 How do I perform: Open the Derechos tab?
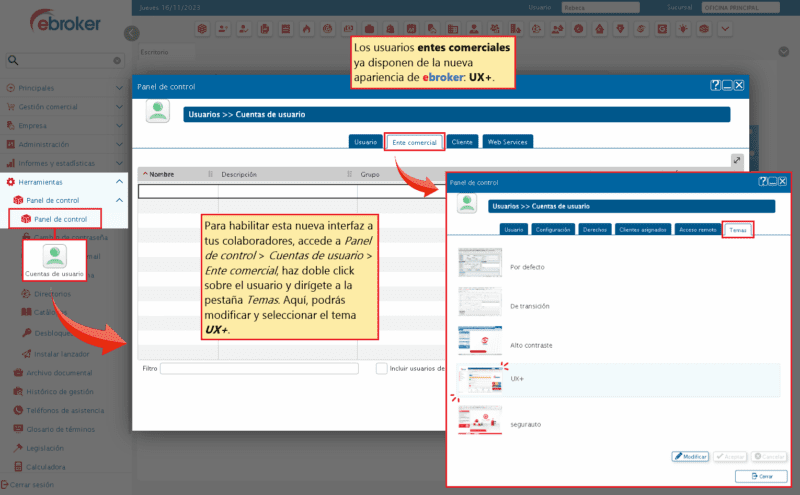pyautogui.click(x=594, y=230)
